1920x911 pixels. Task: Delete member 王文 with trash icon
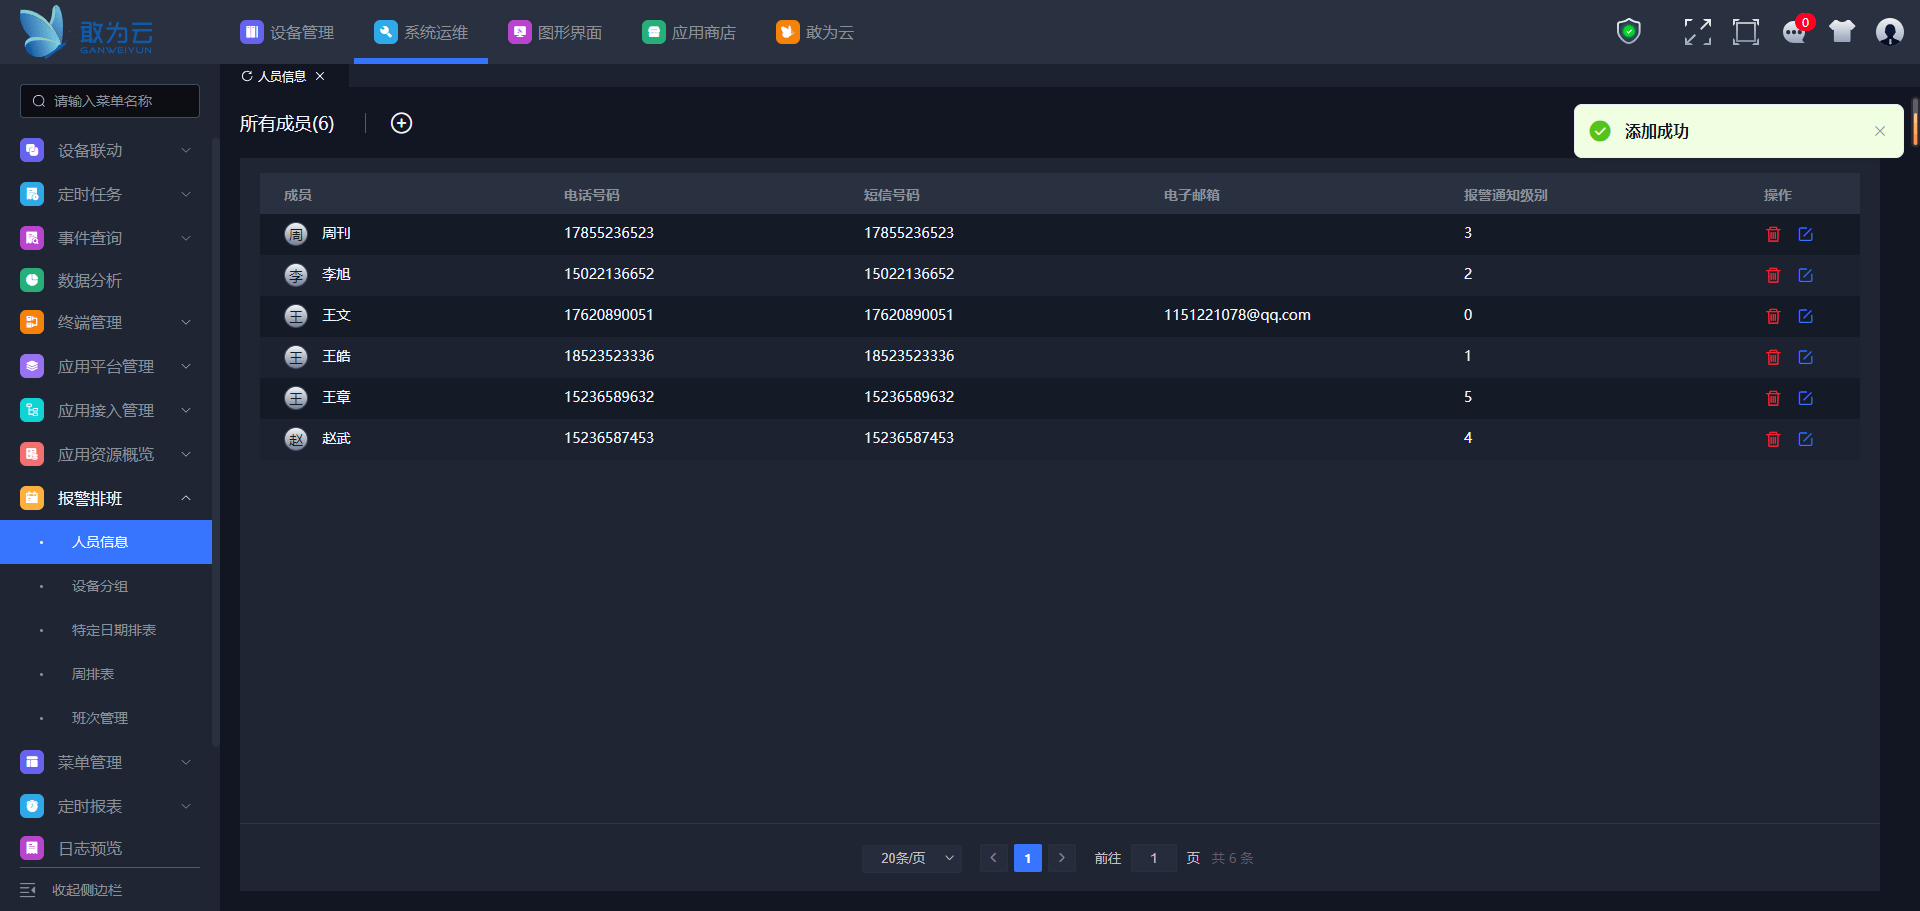tap(1773, 316)
